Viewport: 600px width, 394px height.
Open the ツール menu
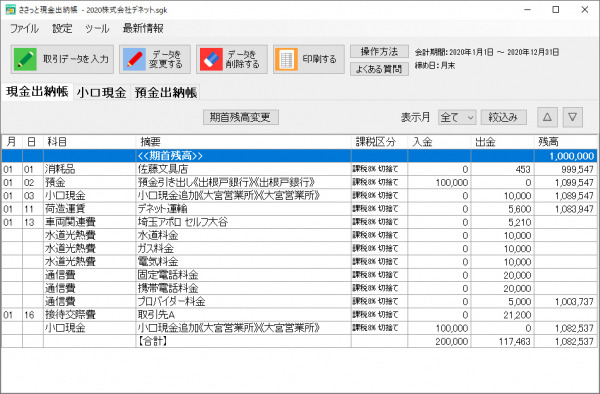[x=97, y=29]
